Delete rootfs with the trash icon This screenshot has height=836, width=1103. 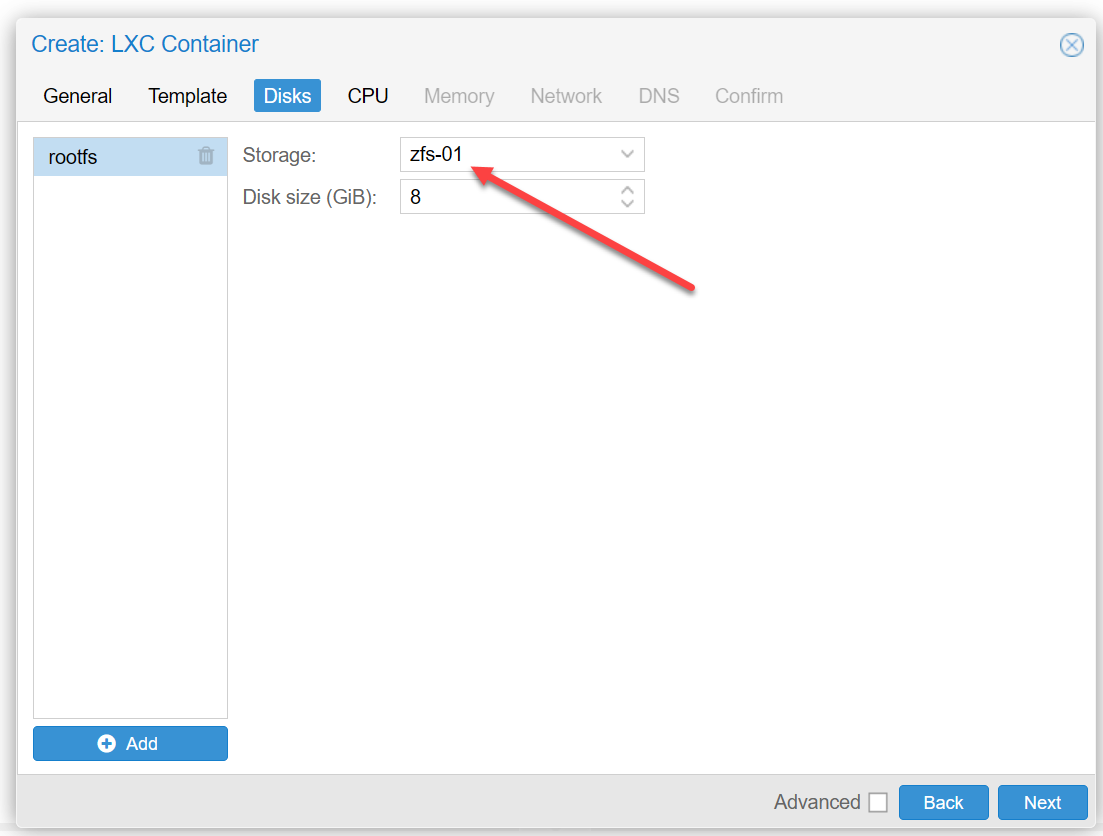click(205, 156)
